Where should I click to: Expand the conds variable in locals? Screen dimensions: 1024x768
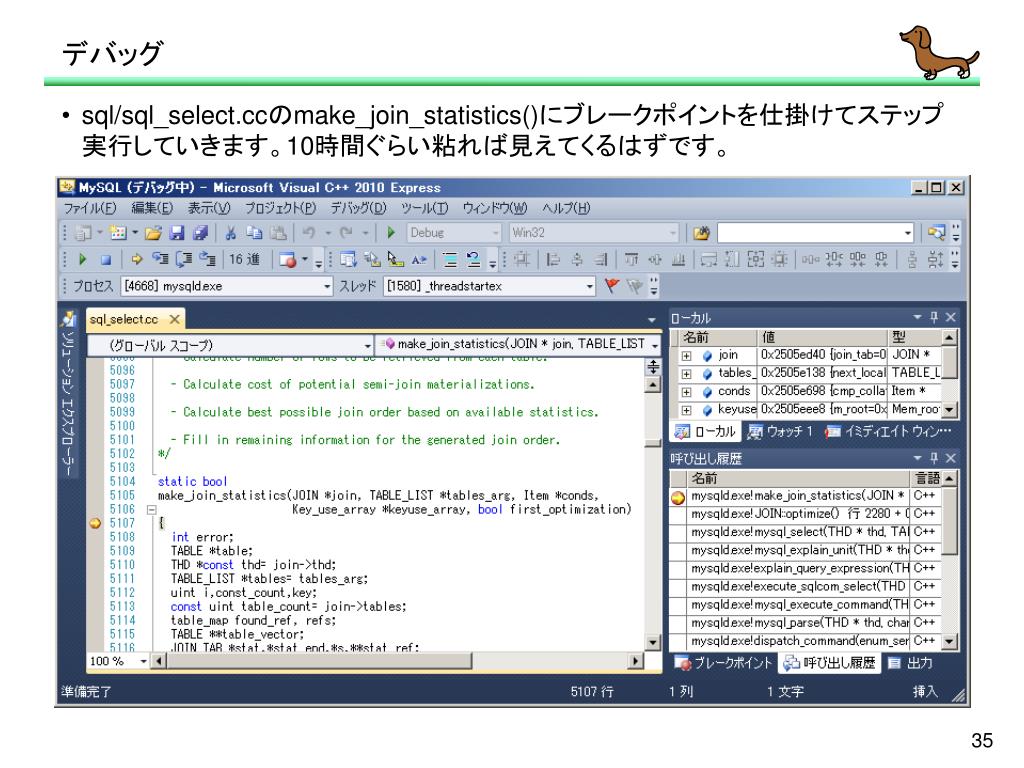[x=686, y=392]
